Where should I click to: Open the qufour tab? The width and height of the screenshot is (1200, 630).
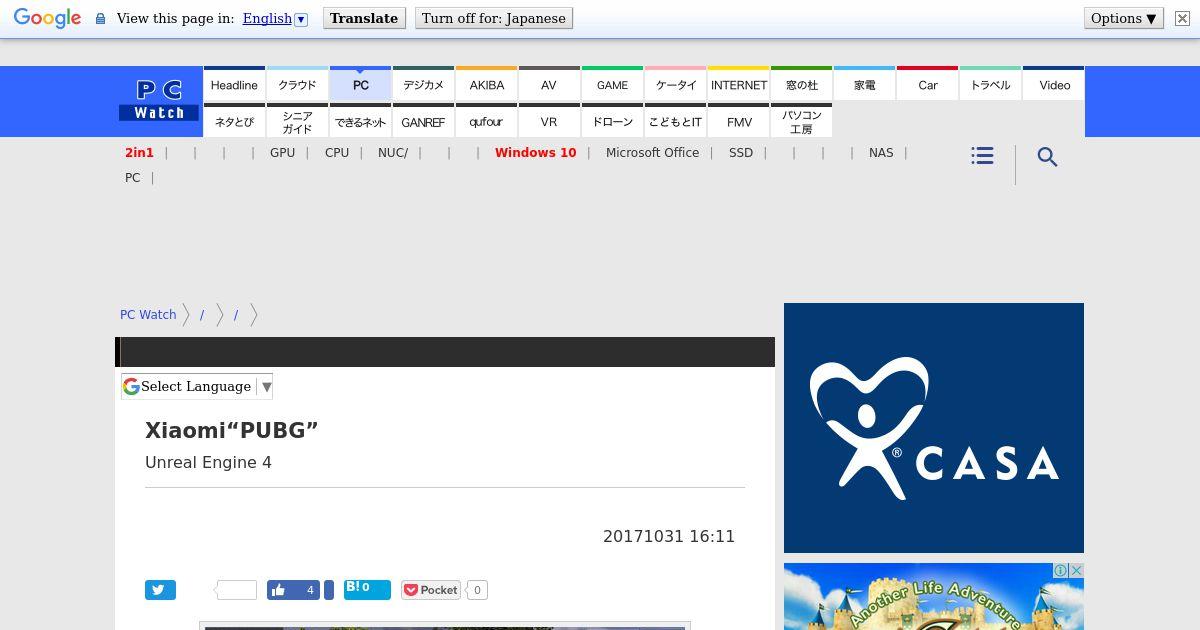486,121
